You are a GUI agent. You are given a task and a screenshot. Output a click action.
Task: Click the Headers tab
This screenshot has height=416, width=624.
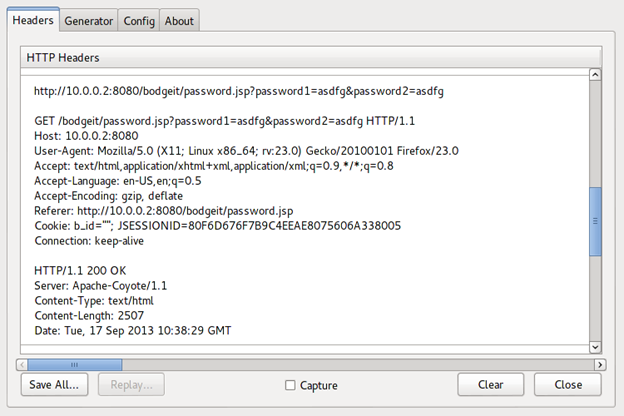(x=33, y=20)
